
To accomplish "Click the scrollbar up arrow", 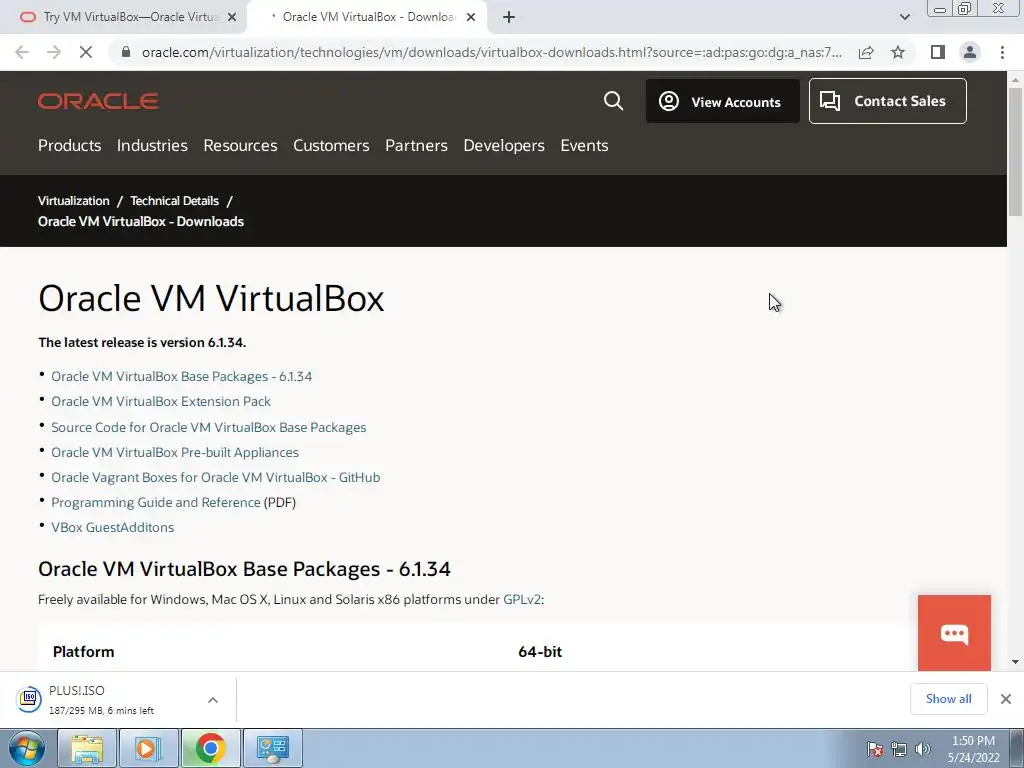I will tap(1015, 80).
